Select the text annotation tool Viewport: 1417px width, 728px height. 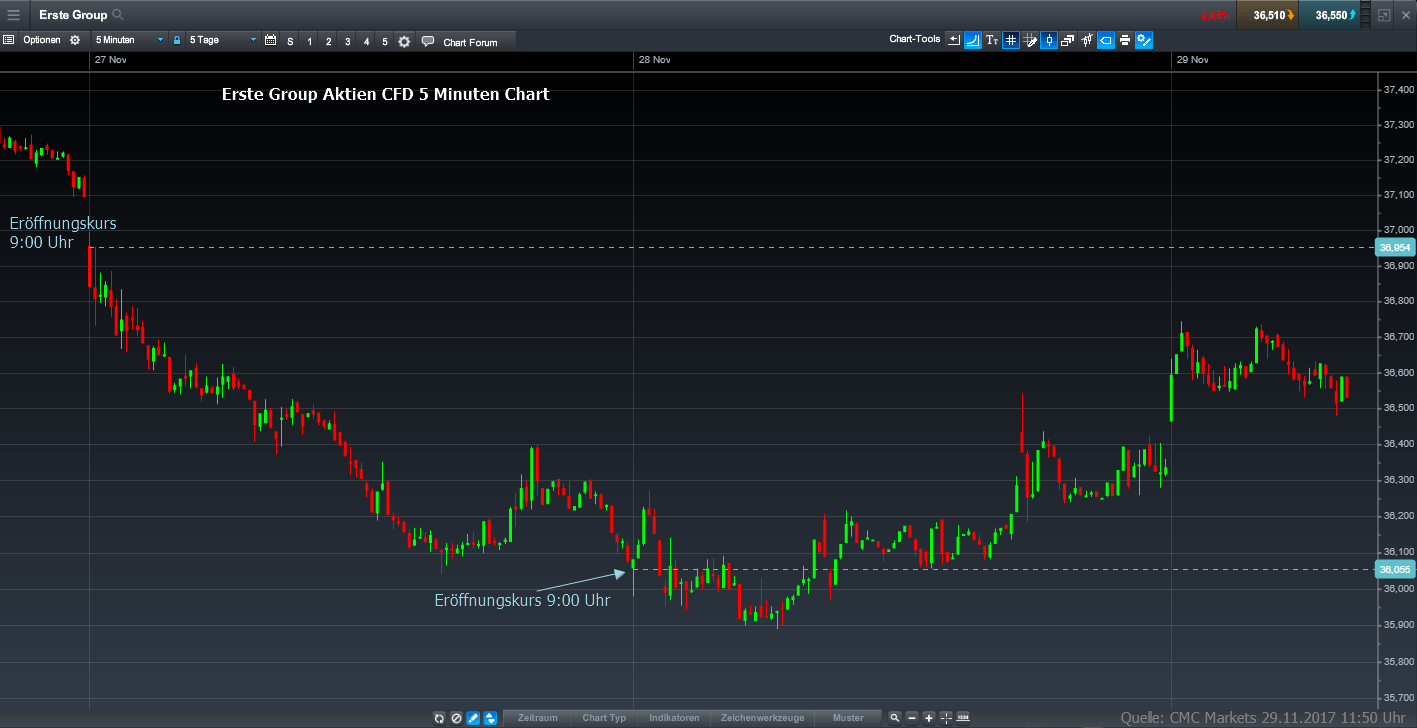pyautogui.click(x=992, y=40)
